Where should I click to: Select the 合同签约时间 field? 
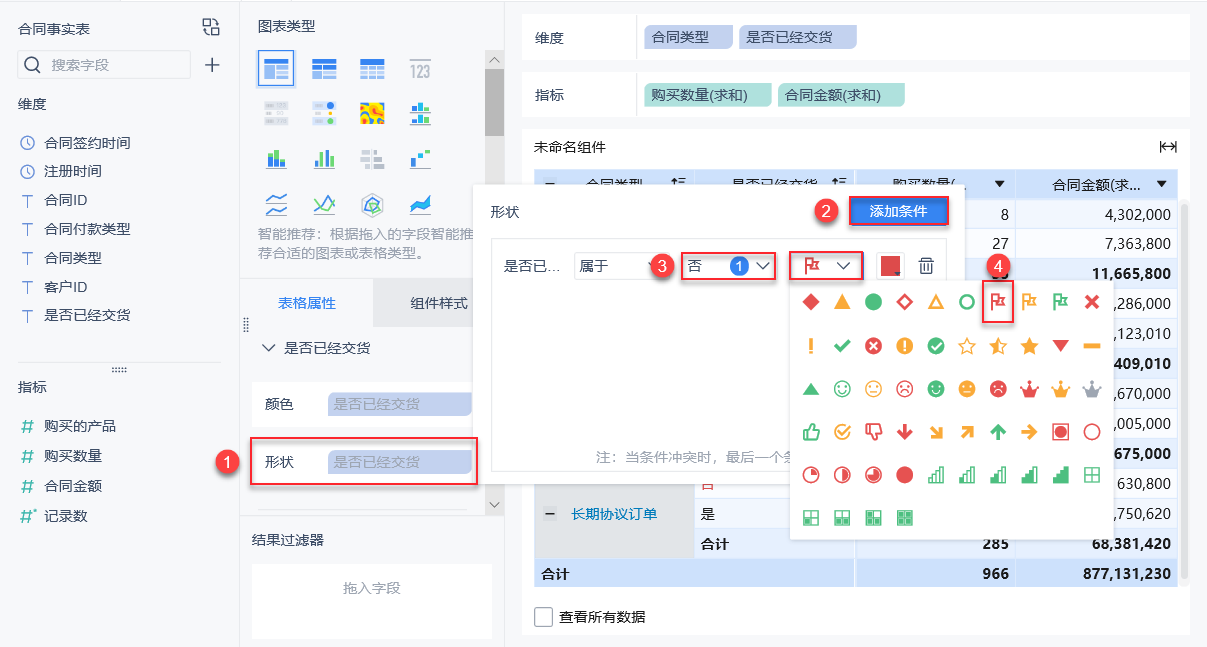click(87, 143)
